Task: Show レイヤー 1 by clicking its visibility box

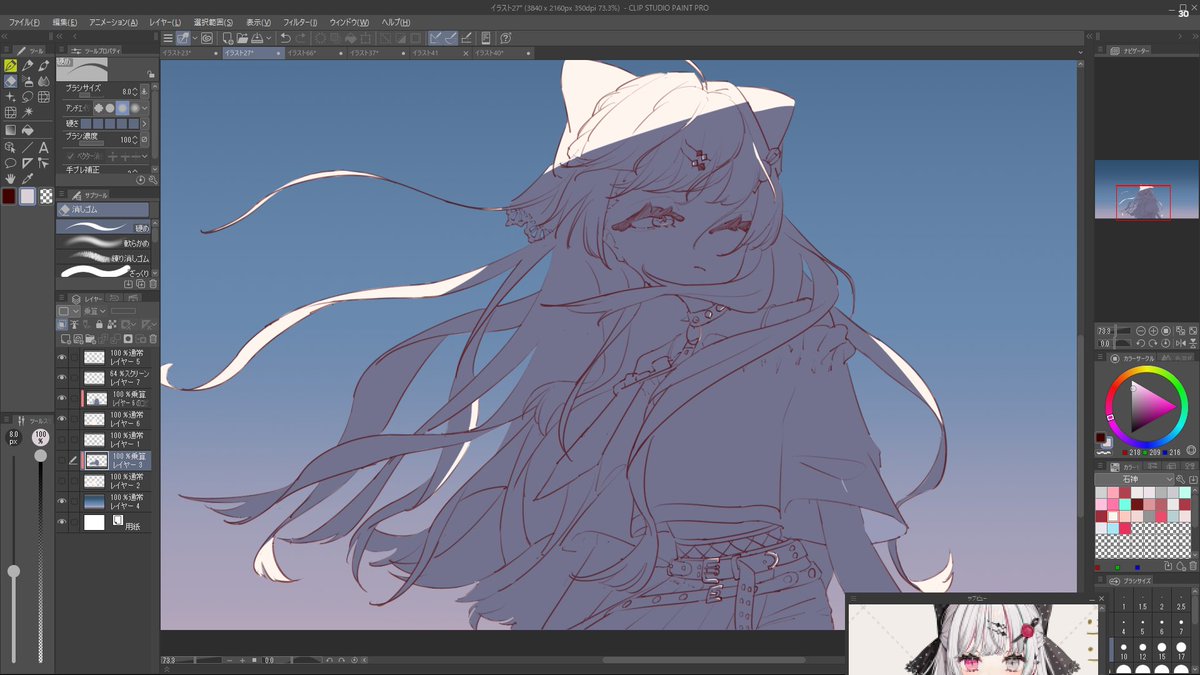Action: (x=62, y=440)
